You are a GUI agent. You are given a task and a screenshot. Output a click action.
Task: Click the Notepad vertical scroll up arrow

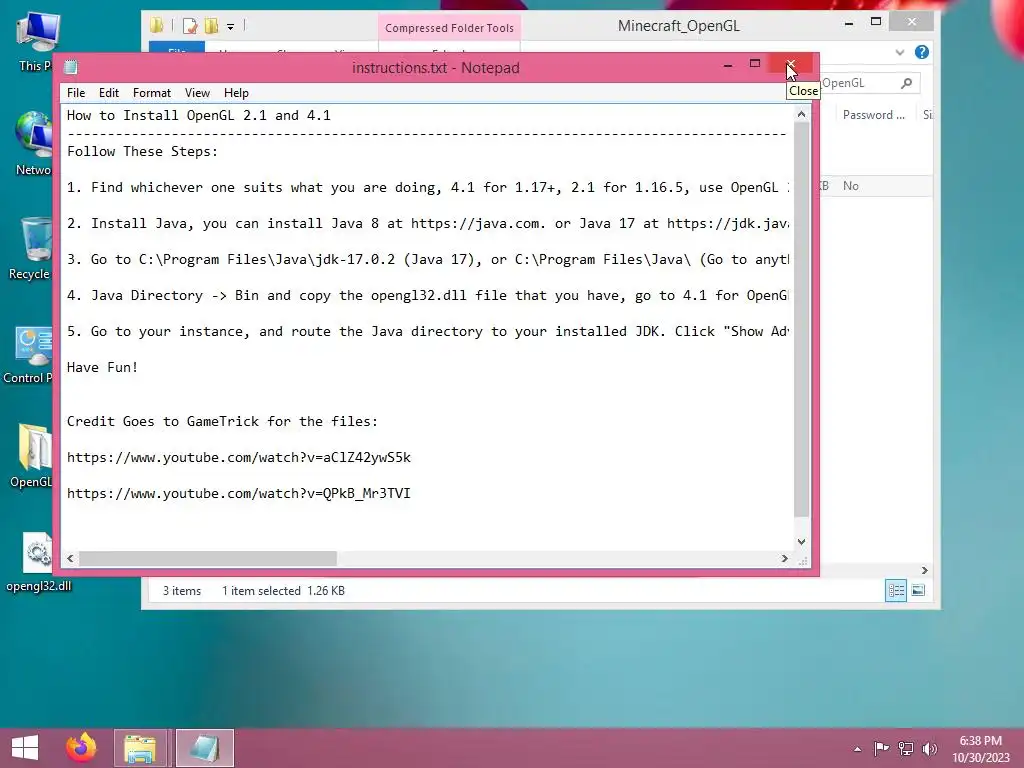coord(801,115)
